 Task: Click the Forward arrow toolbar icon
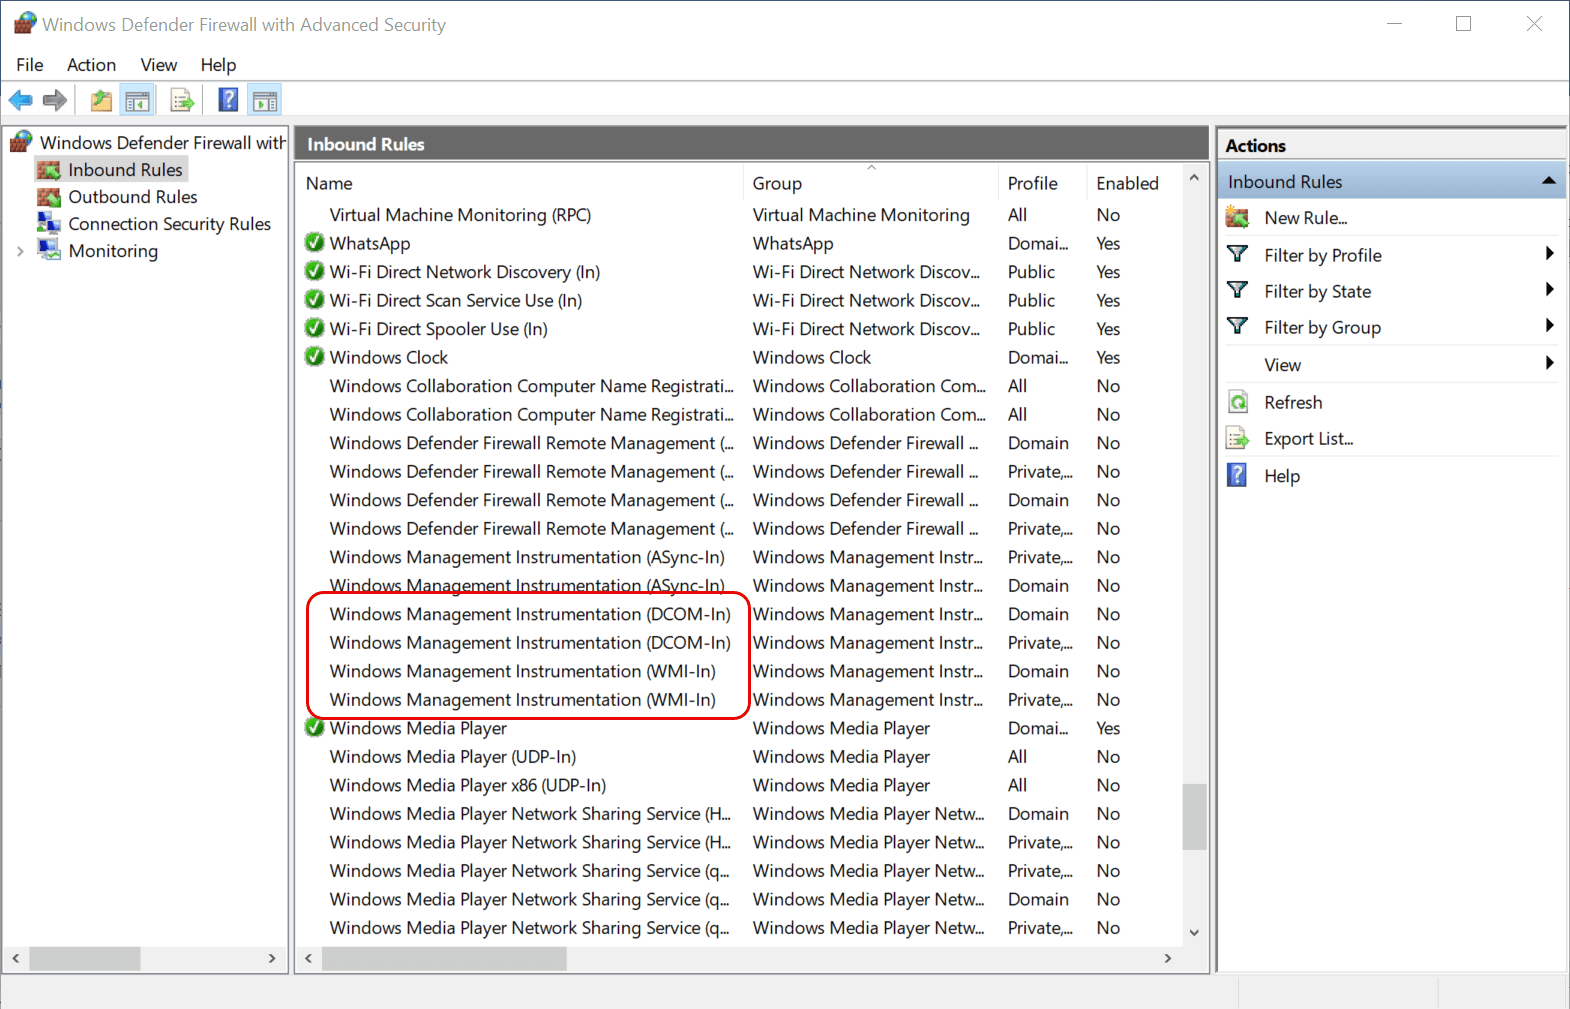[55, 100]
